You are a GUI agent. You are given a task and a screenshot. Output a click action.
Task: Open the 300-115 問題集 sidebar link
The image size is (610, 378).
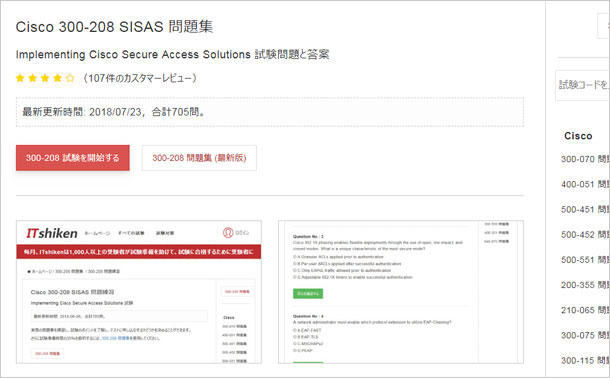point(585,360)
